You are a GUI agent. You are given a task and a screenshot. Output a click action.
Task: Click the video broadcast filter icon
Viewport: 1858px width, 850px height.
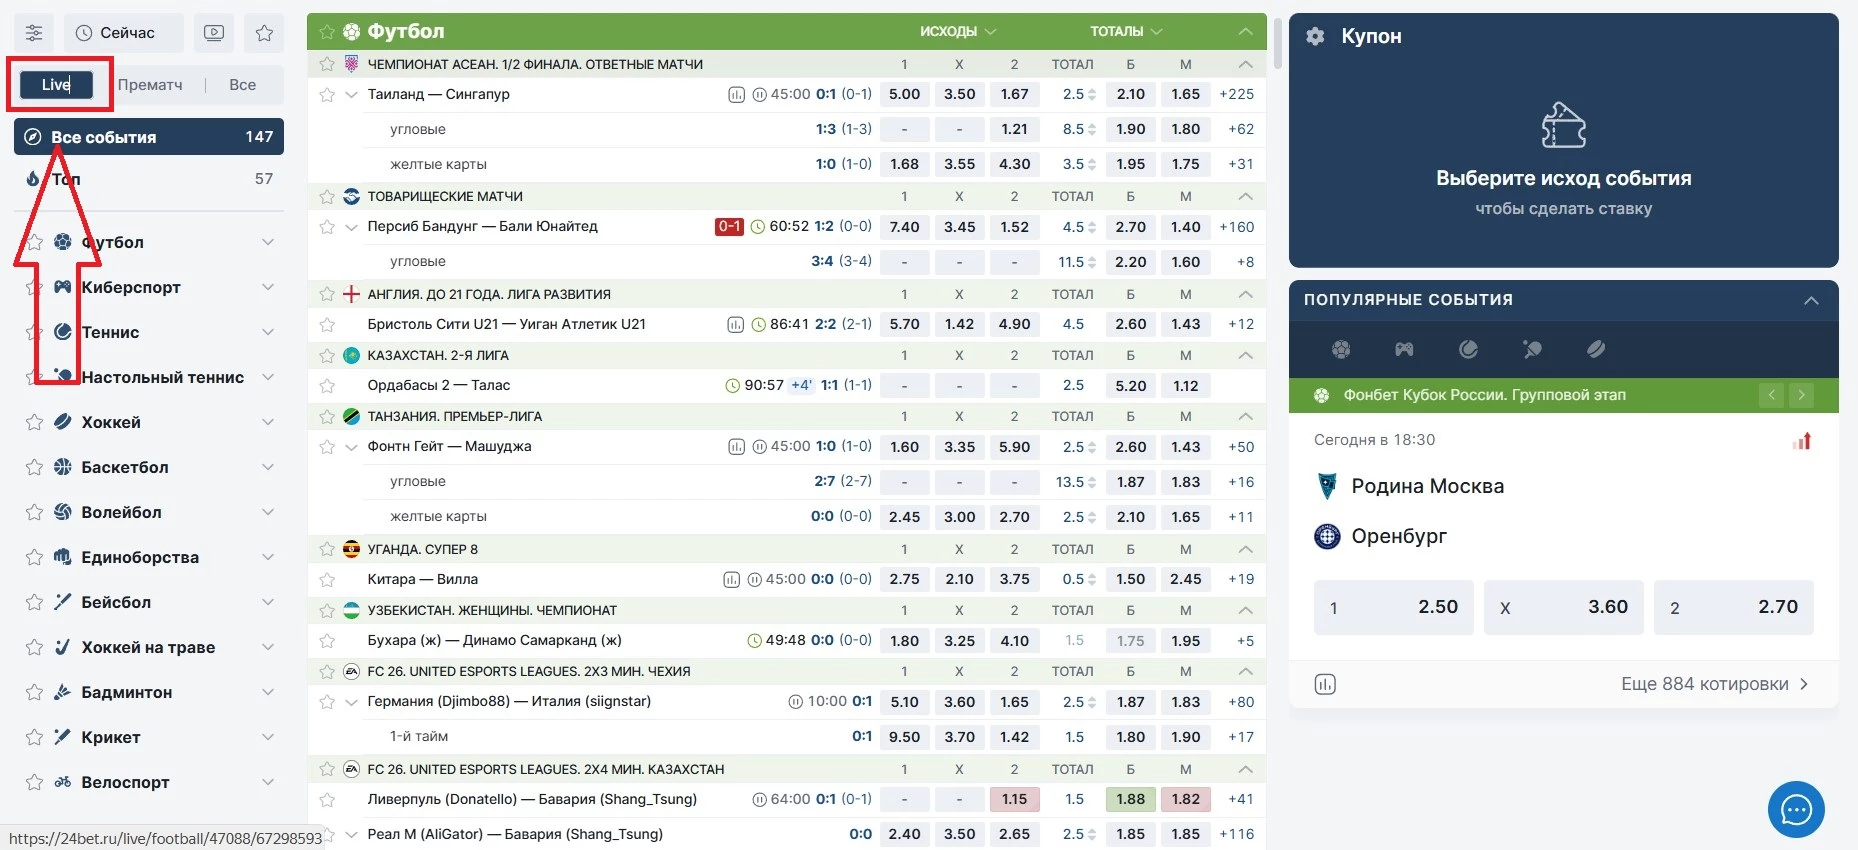pos(214,33)
